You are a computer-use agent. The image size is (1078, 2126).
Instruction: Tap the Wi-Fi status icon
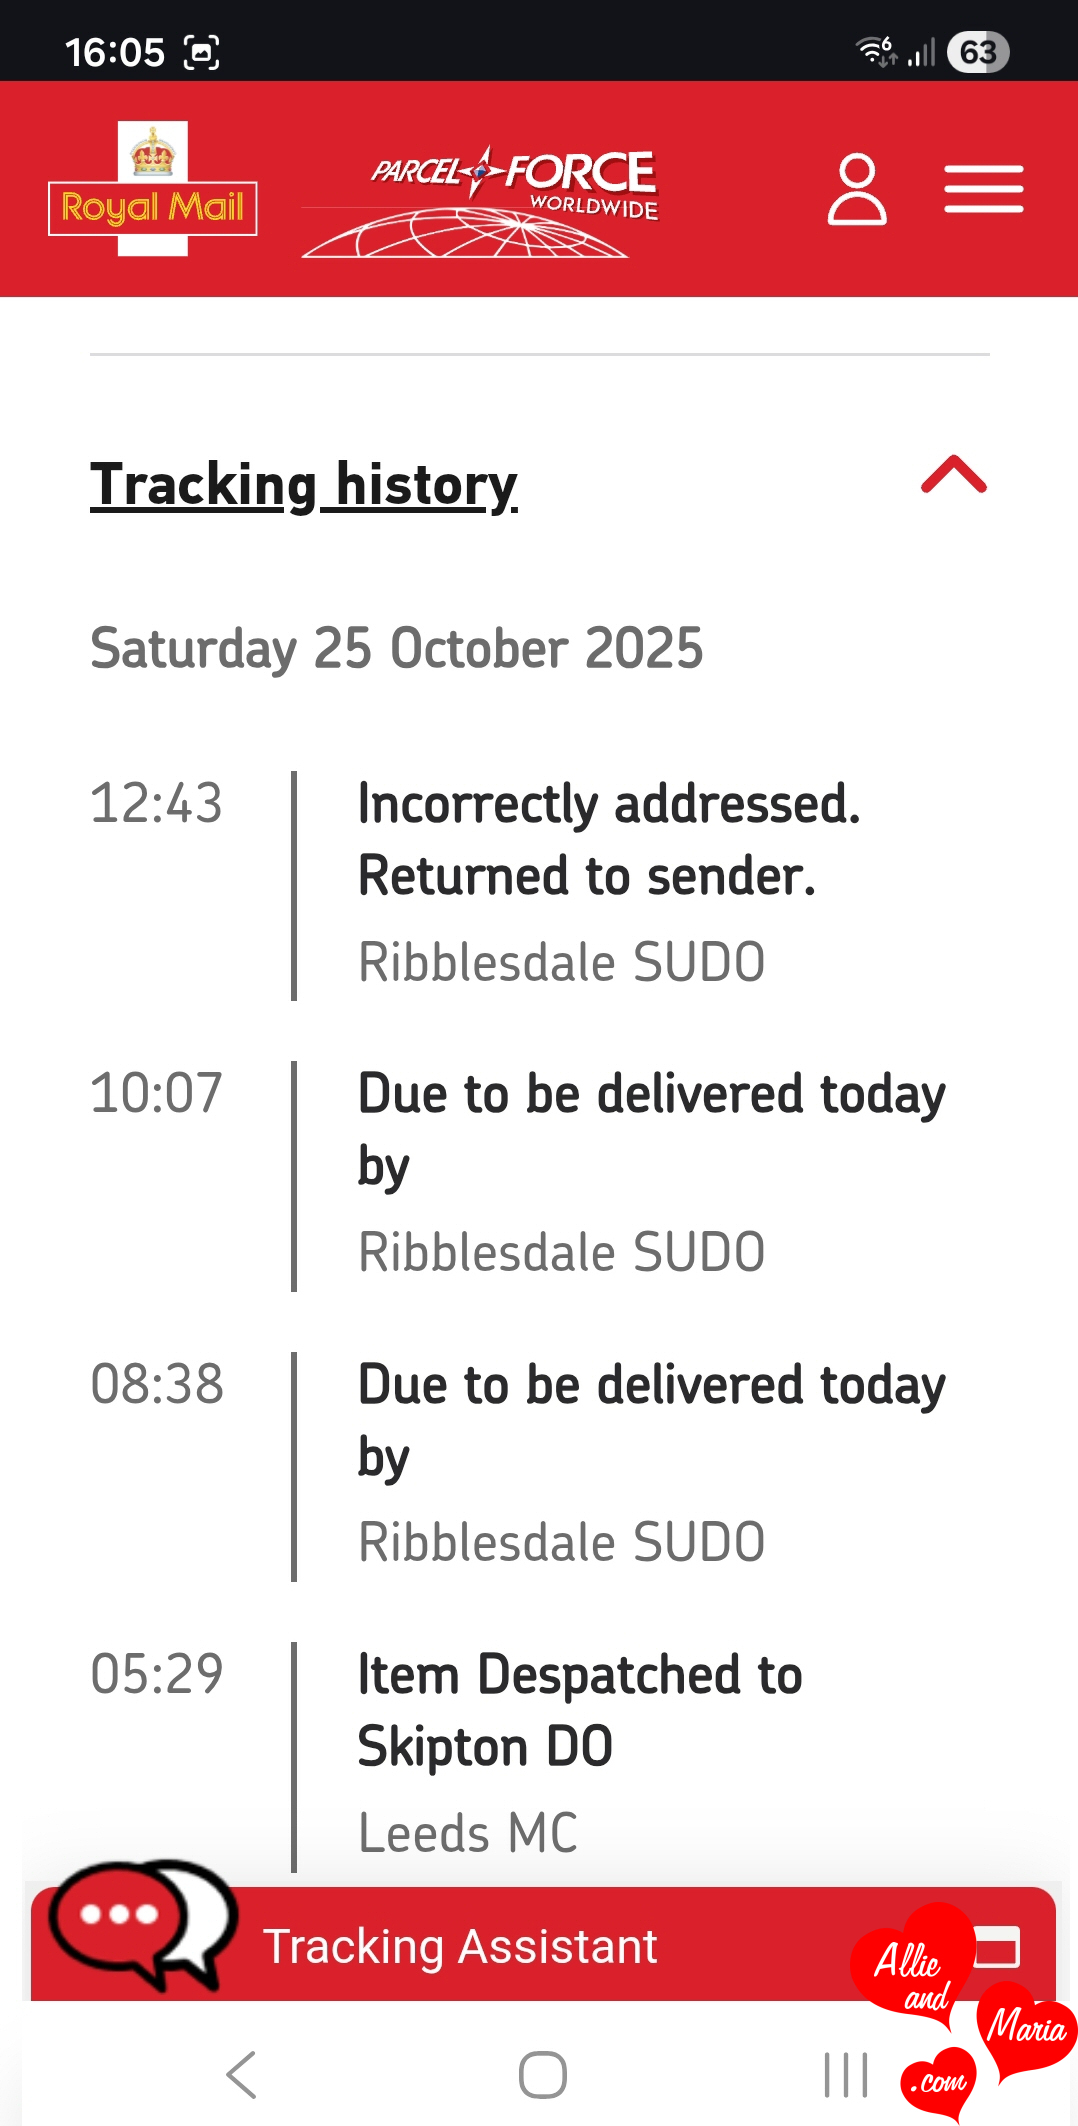pyautogui.click(x=876, y=50)
